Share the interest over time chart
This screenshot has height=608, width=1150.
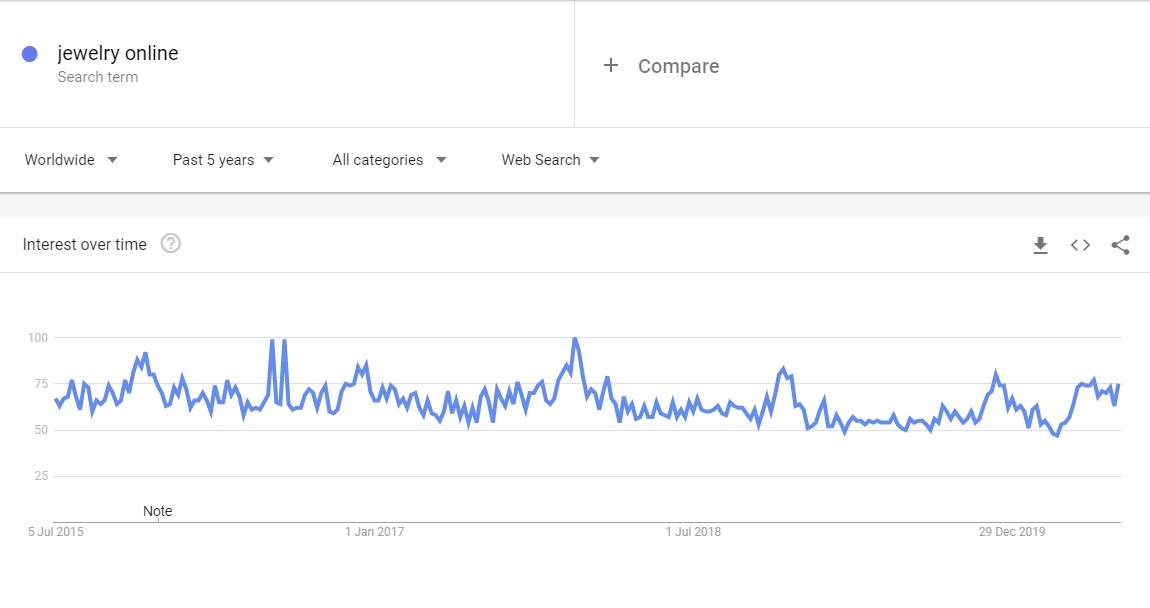tap(1120, 245)
